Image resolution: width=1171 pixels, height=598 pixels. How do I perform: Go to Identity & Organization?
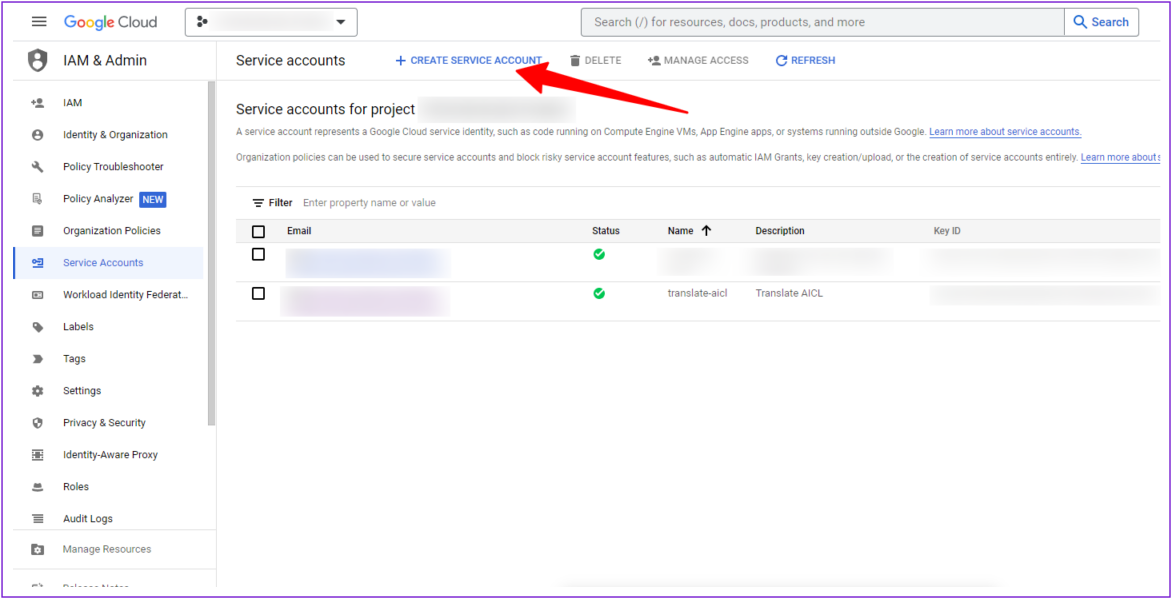click(115, 135)
